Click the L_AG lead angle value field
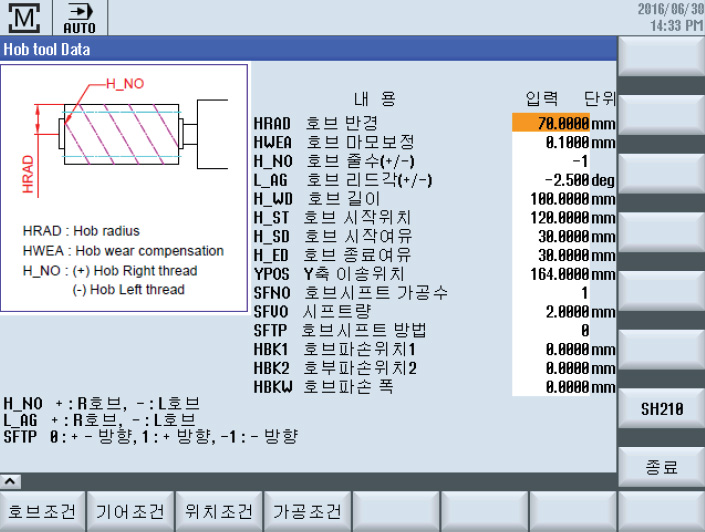Viewport: 705px width, 532px height. [551, 179]
